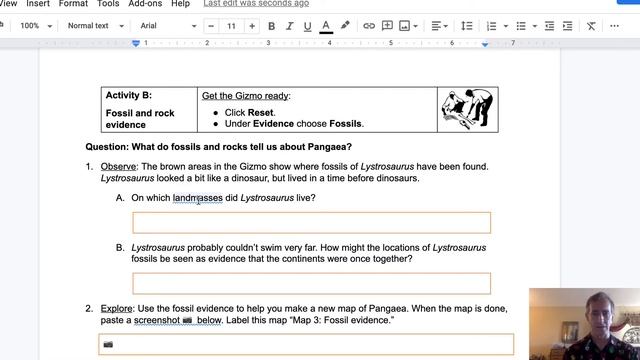Expand bulleted list style arrow
Image resolution: width=640 pixels, height=360 pixels.
(535, 26)
